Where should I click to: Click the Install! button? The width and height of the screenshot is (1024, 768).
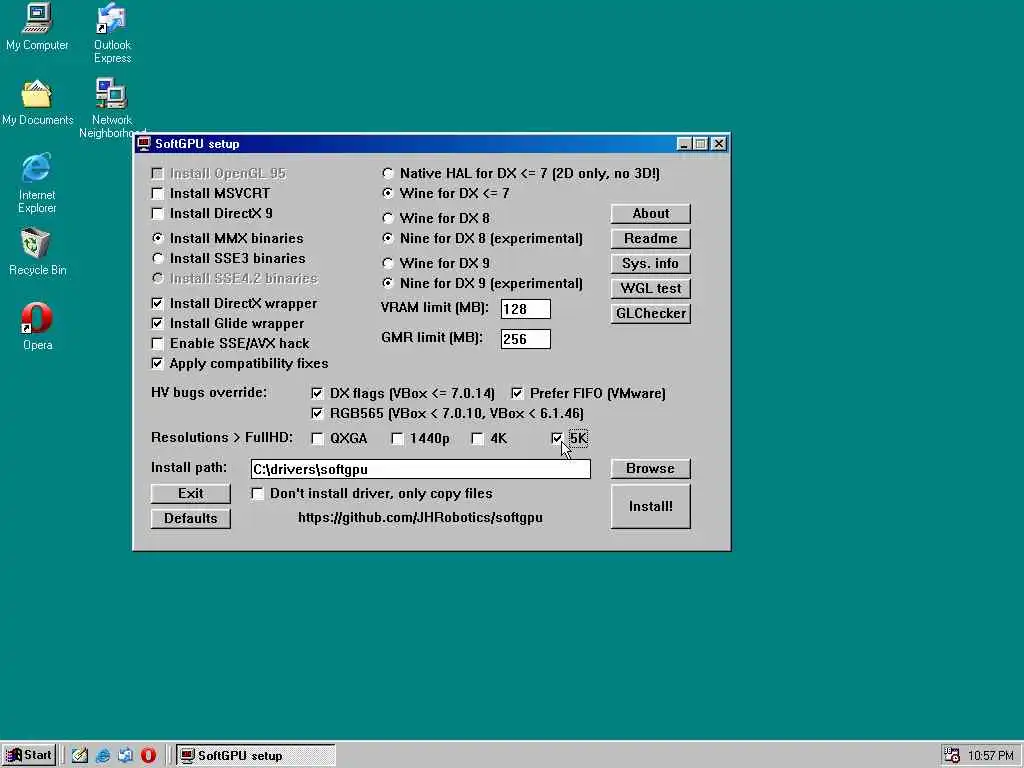click(x=650, y=506)
